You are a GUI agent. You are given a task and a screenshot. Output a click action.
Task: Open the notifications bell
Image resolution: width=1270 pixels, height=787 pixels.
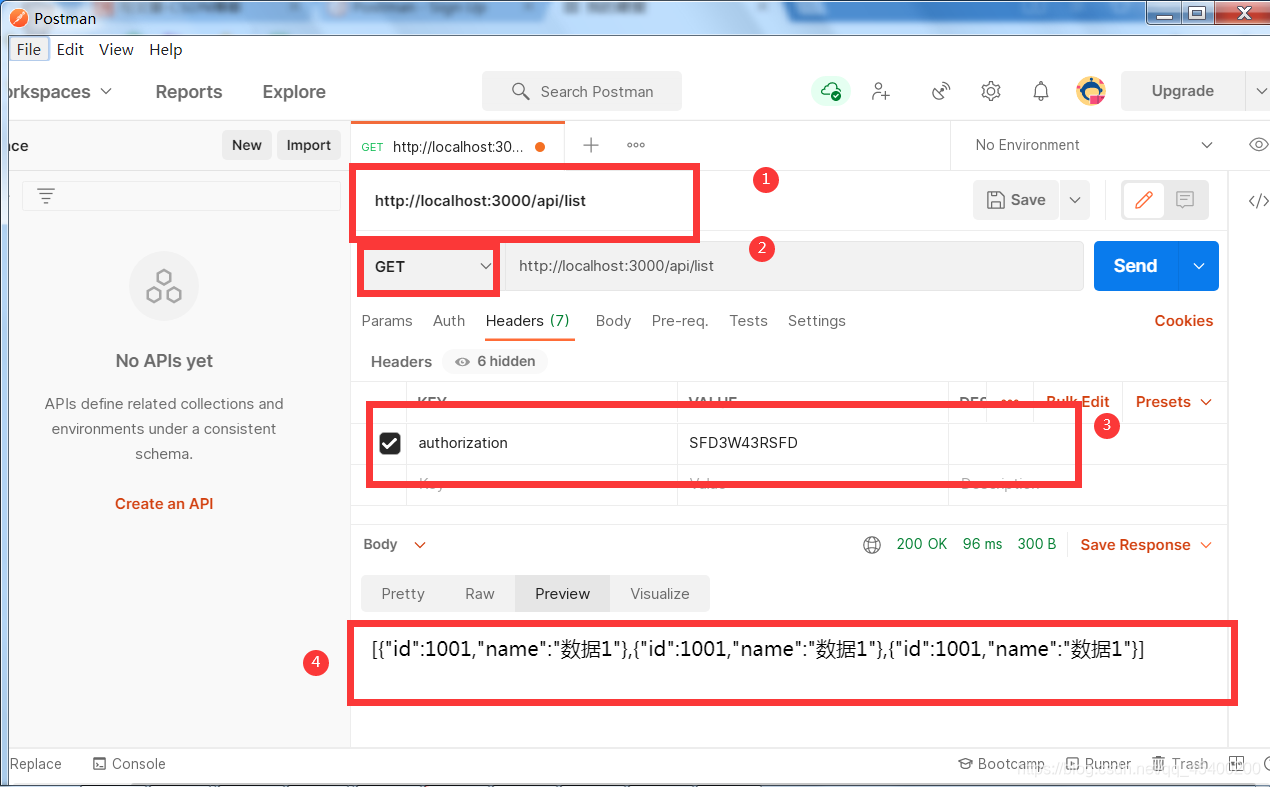1041,91
